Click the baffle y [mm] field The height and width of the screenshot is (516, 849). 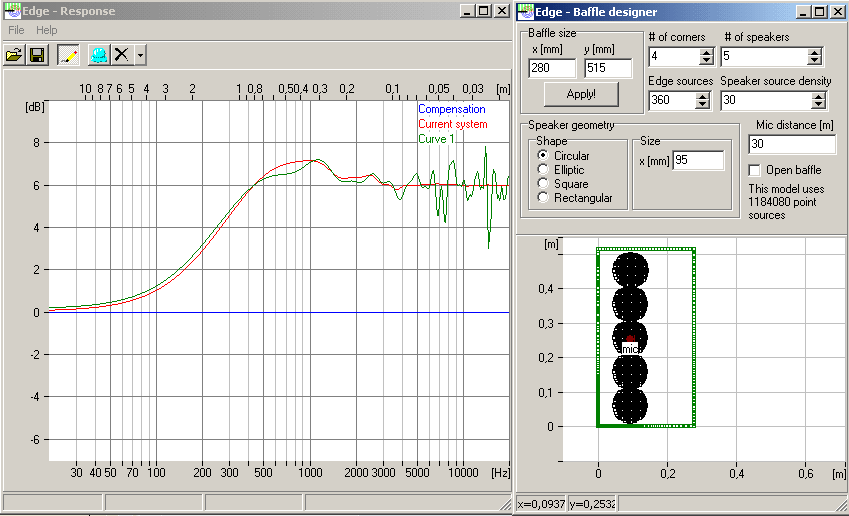tap(608, 68)
